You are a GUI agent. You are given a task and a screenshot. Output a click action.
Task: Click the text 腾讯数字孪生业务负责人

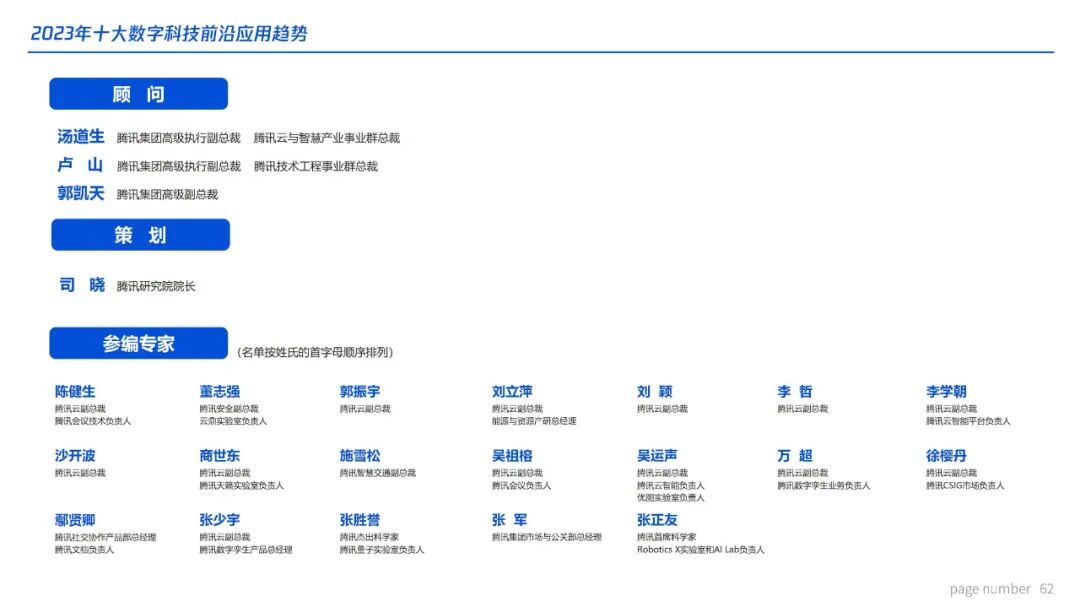823,486
